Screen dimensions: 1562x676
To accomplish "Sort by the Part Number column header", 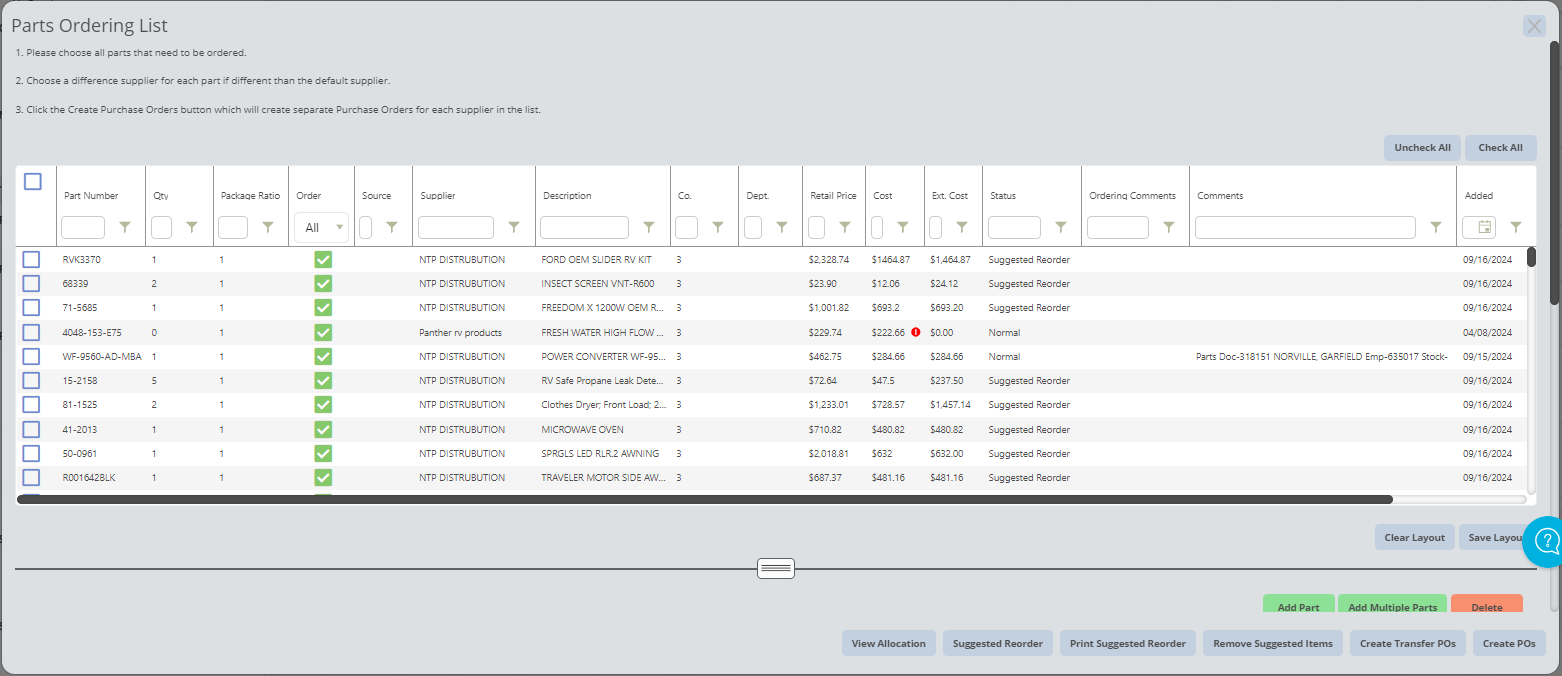I will (x=91, y=196).
